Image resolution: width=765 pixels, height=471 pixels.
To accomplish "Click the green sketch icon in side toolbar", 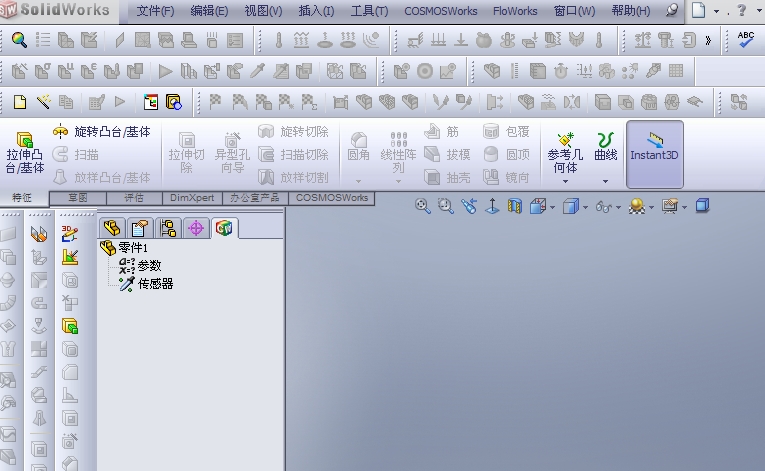I will click(x=70, y=257).
